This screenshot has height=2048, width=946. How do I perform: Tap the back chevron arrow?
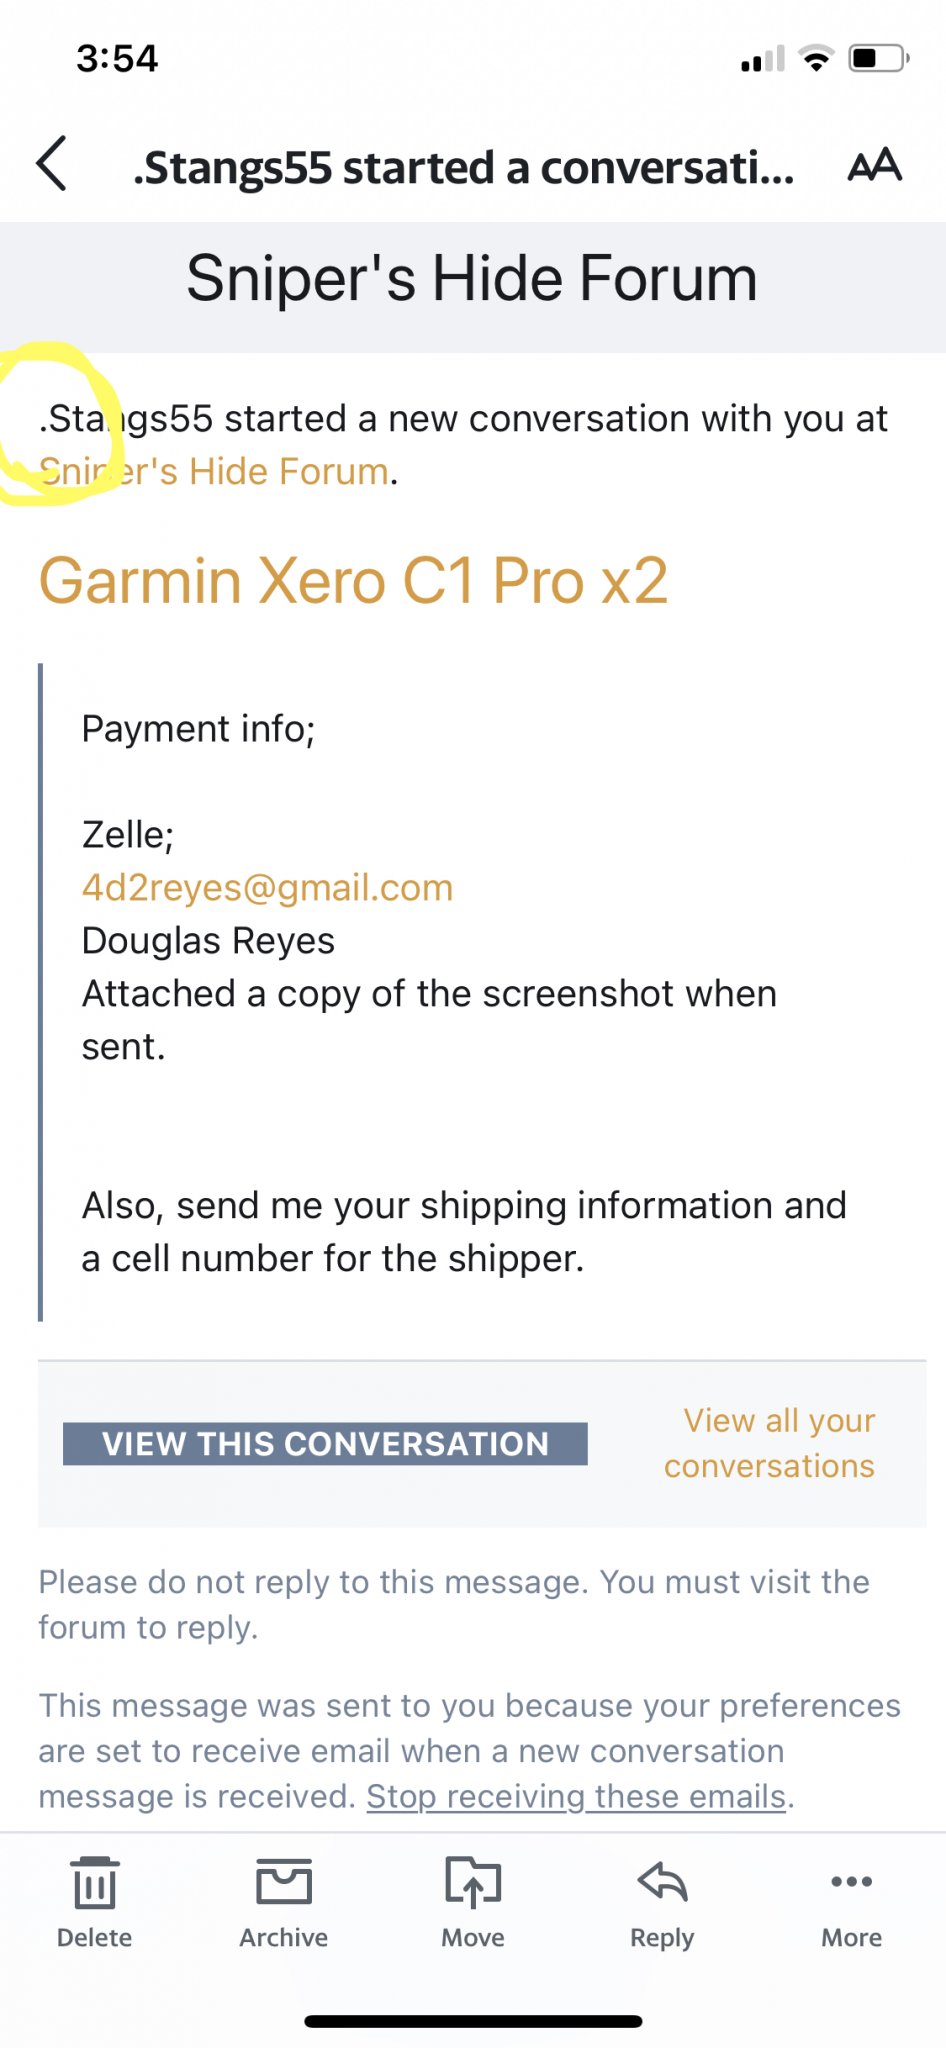[52, 164]
